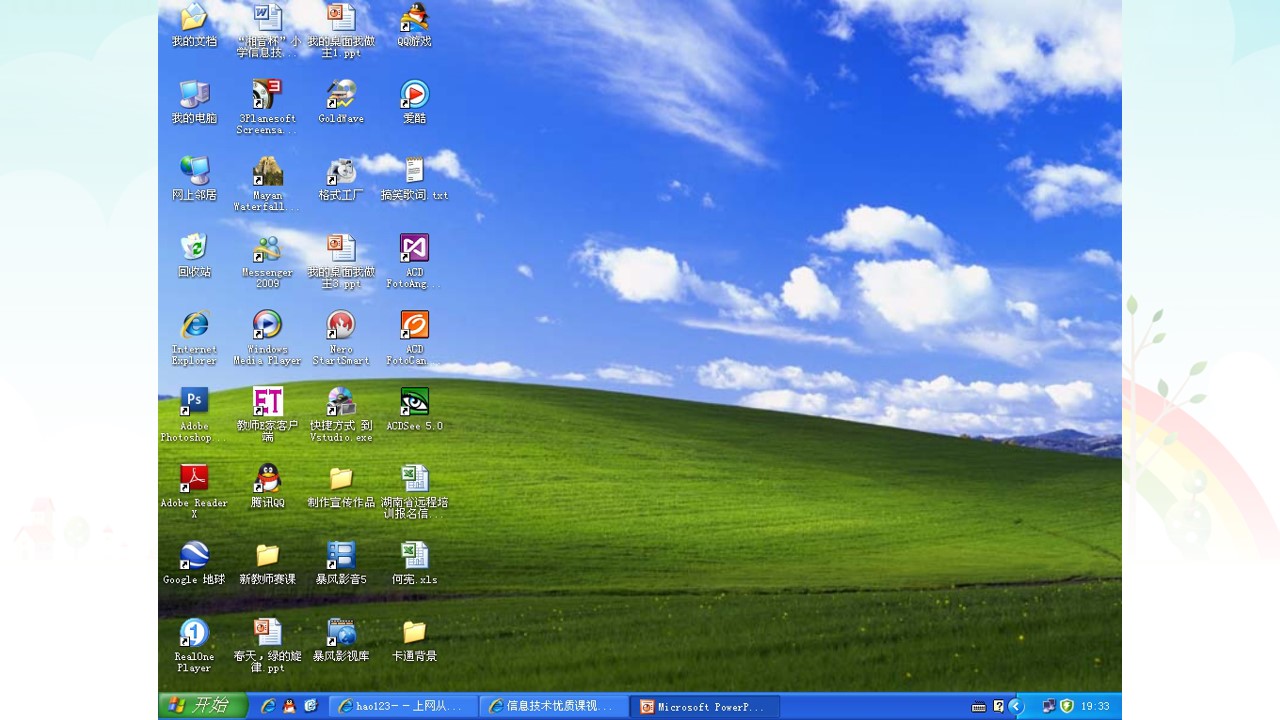The width and height of the screenshot is (1280, 720).
Task: Expand hidden system tray icons arrow
Action: pos(1016,706)
